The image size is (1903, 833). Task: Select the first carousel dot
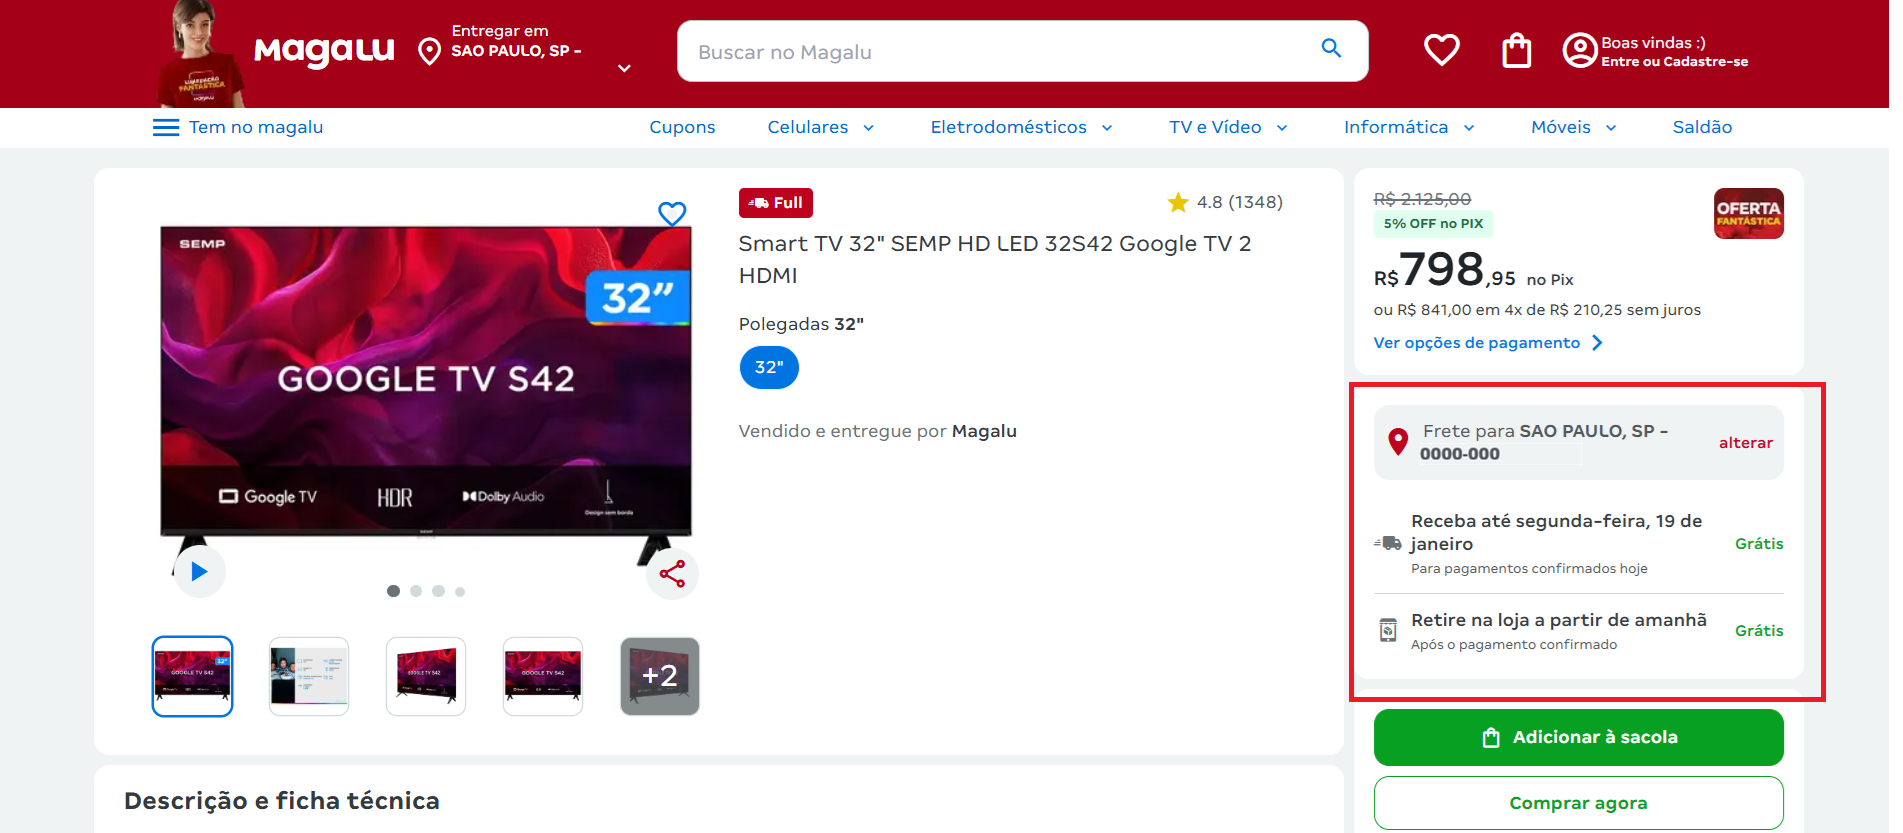click(x=393, y=591)
